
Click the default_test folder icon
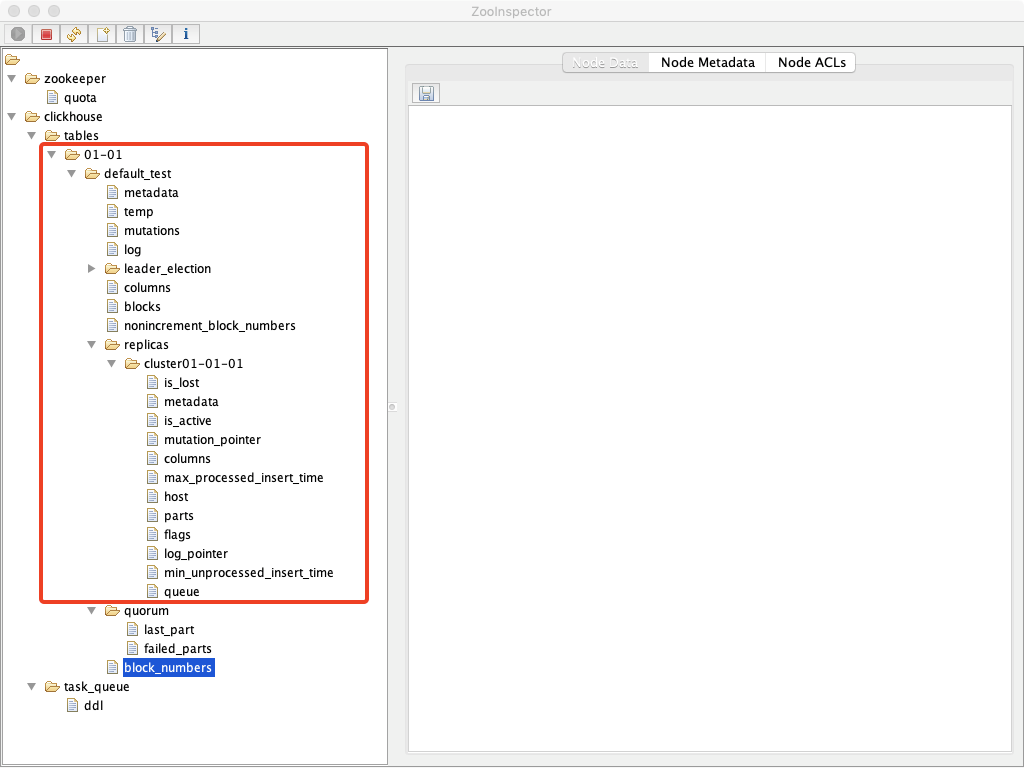click(x=92, y=174)
